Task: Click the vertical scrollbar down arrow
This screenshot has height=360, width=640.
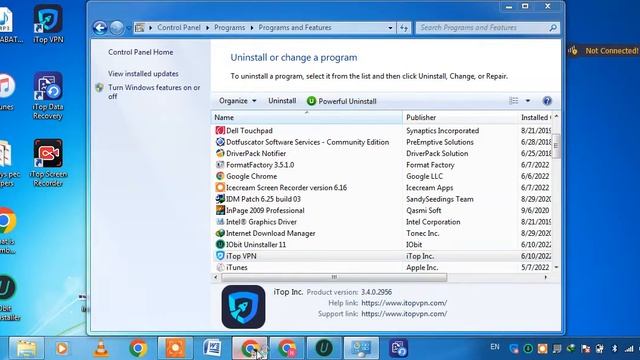Action: coord(556,267)
